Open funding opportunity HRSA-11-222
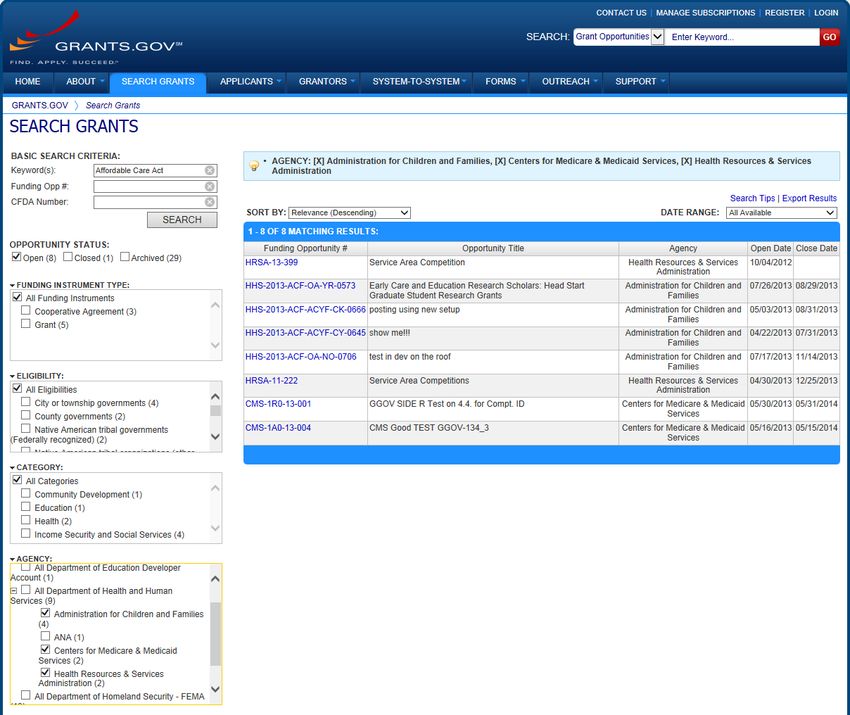 [272, 381]
